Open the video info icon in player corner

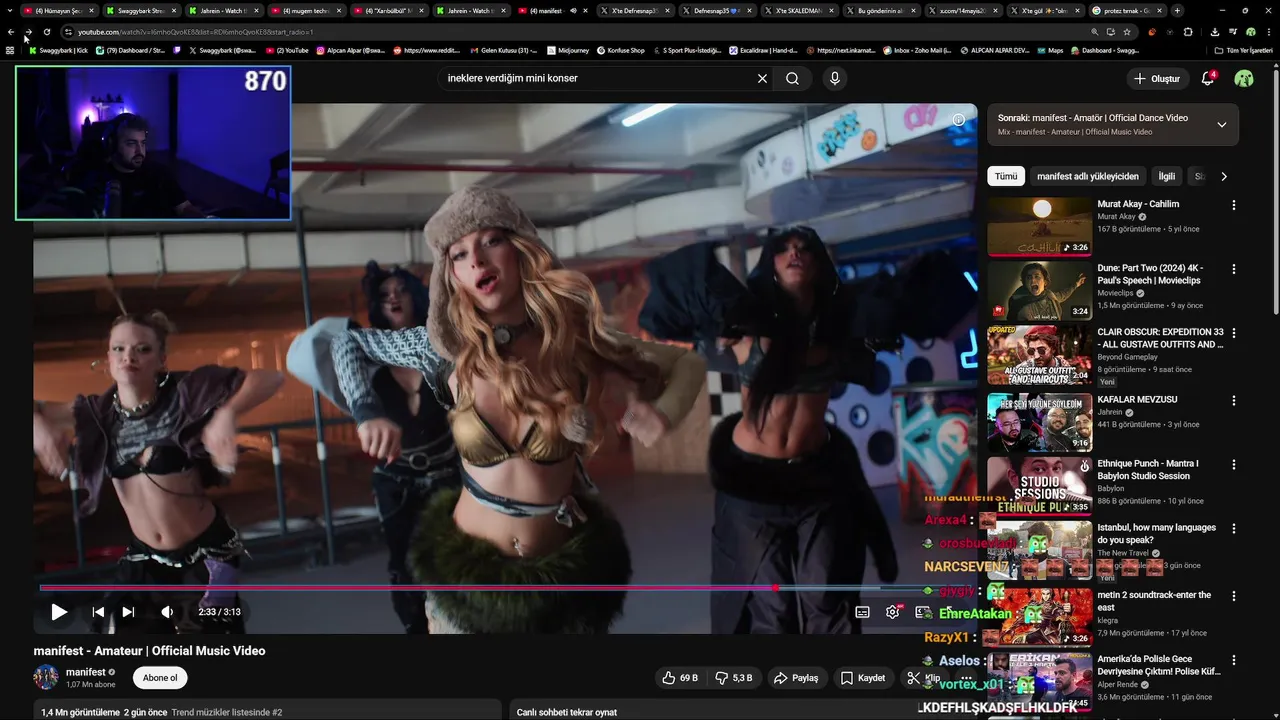(x=958, y=120)
